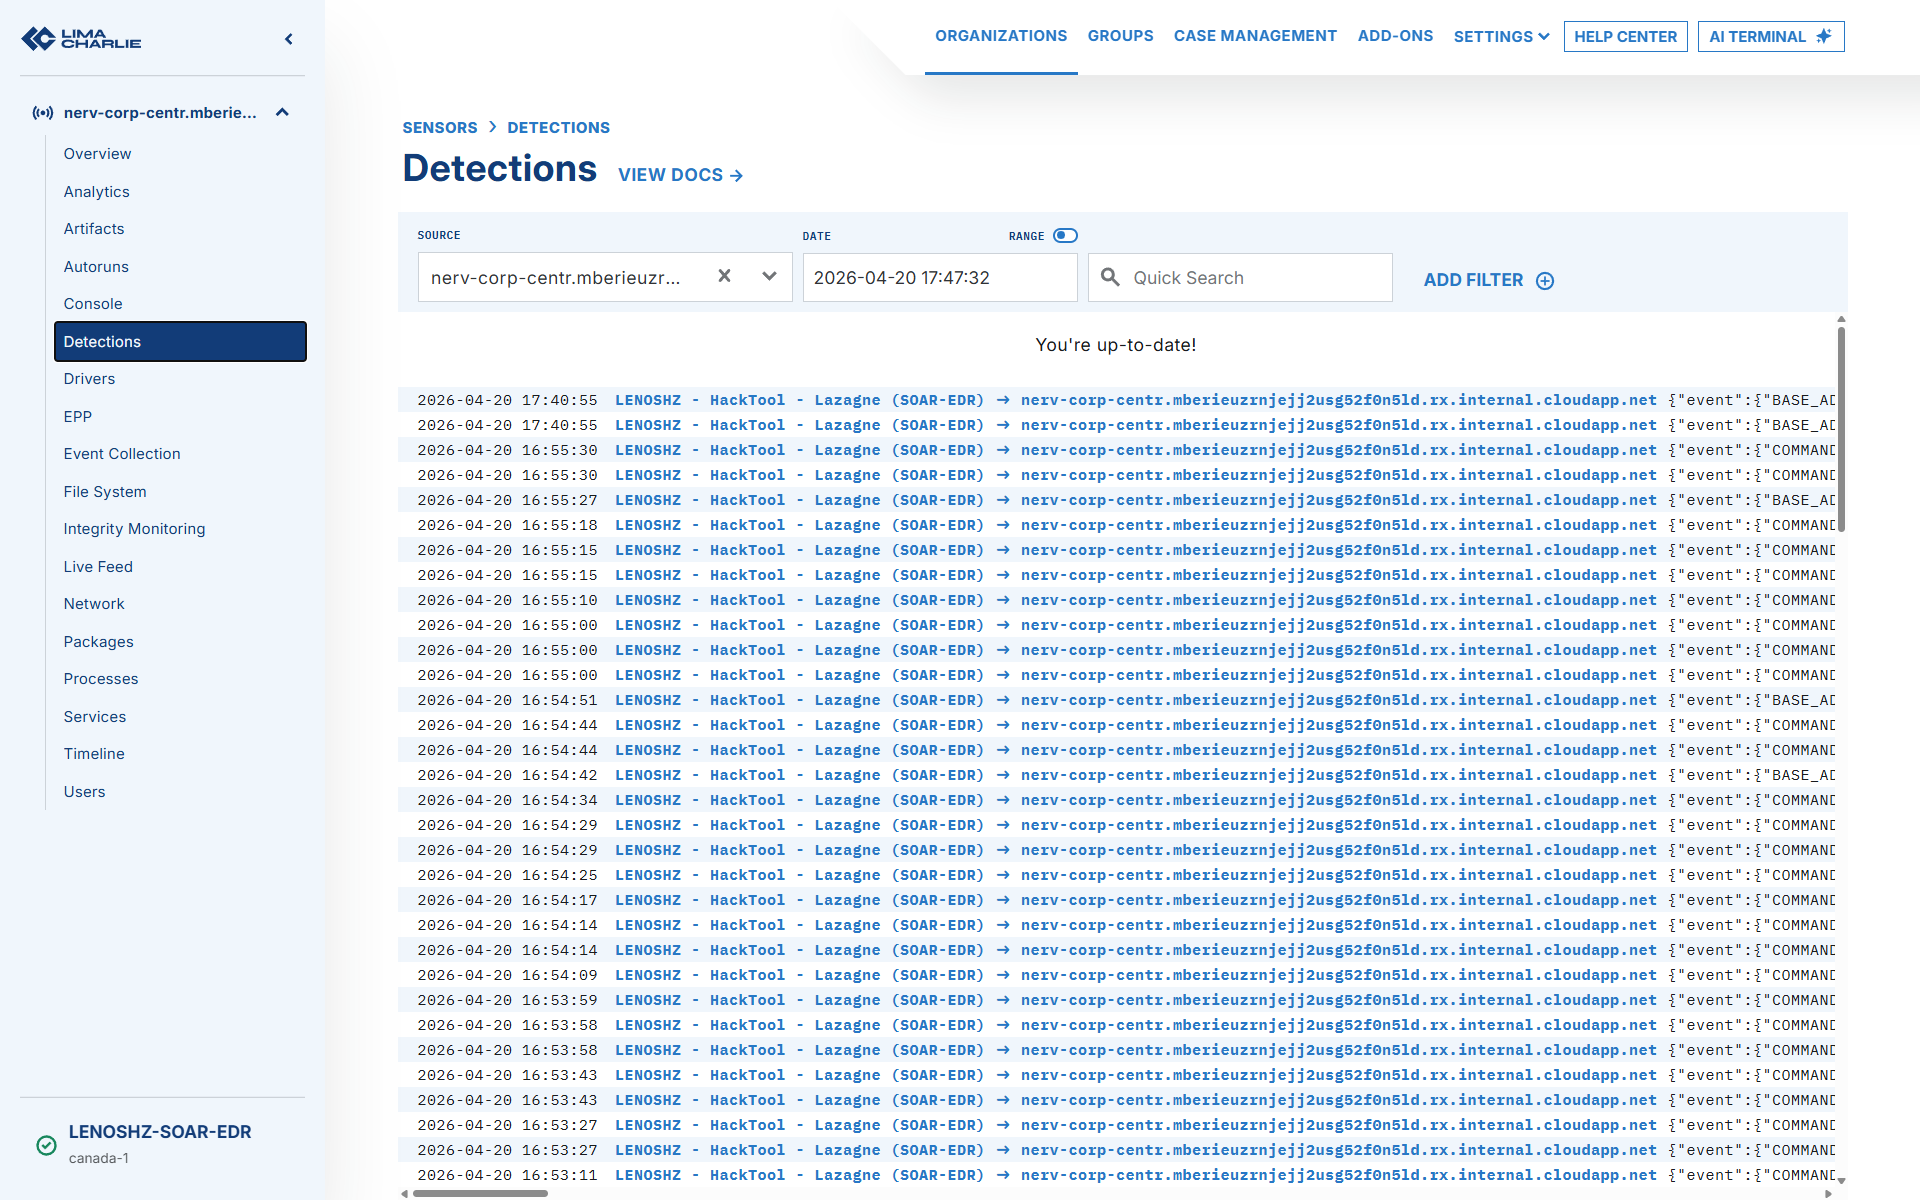Open the Help Center button

pyautogui.click(x=1625, y=37)
